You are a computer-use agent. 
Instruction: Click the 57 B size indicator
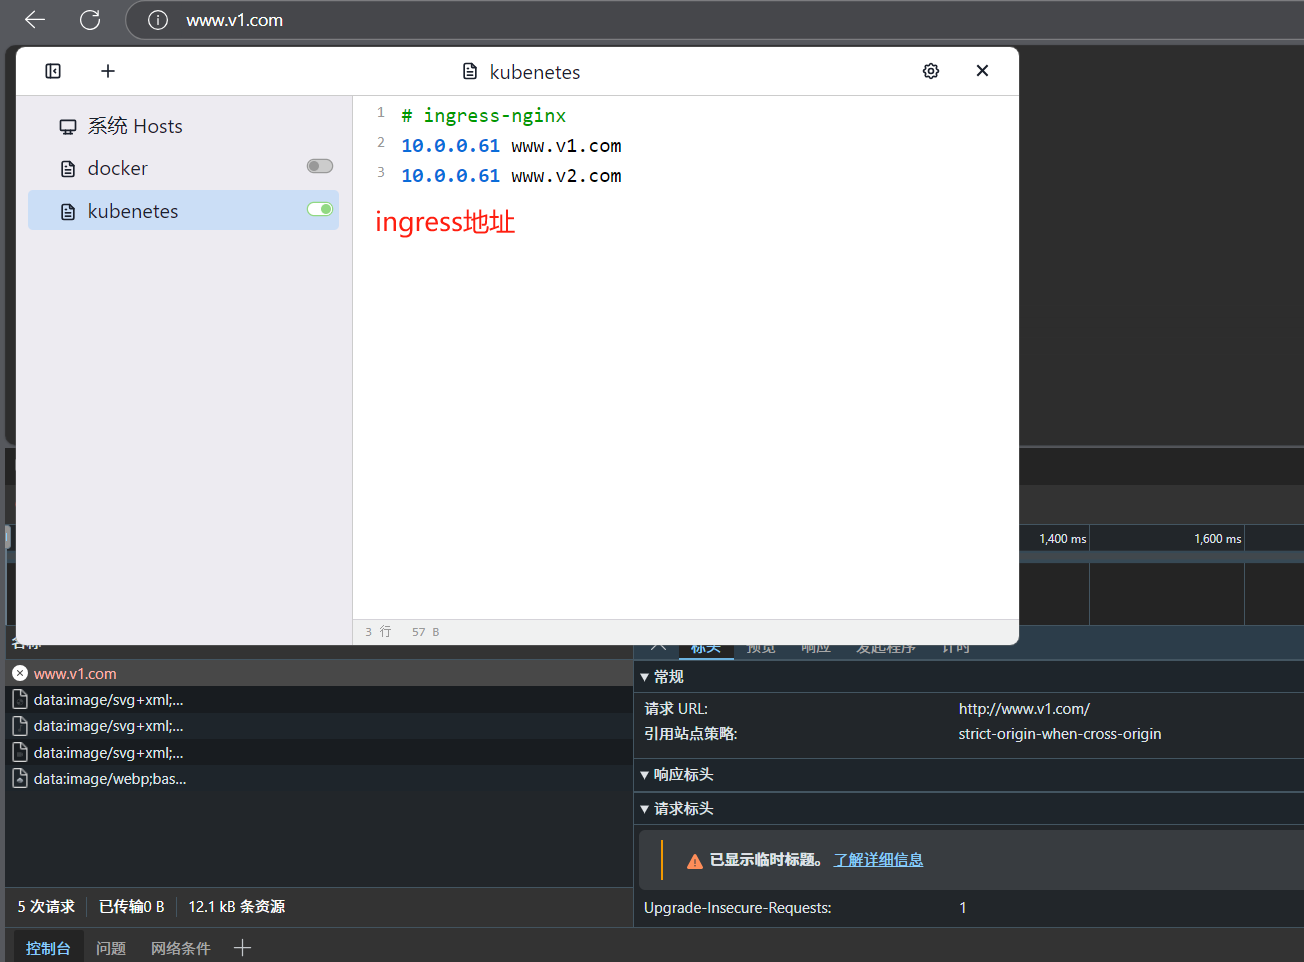pyautogui.click(x=425, y=632)
